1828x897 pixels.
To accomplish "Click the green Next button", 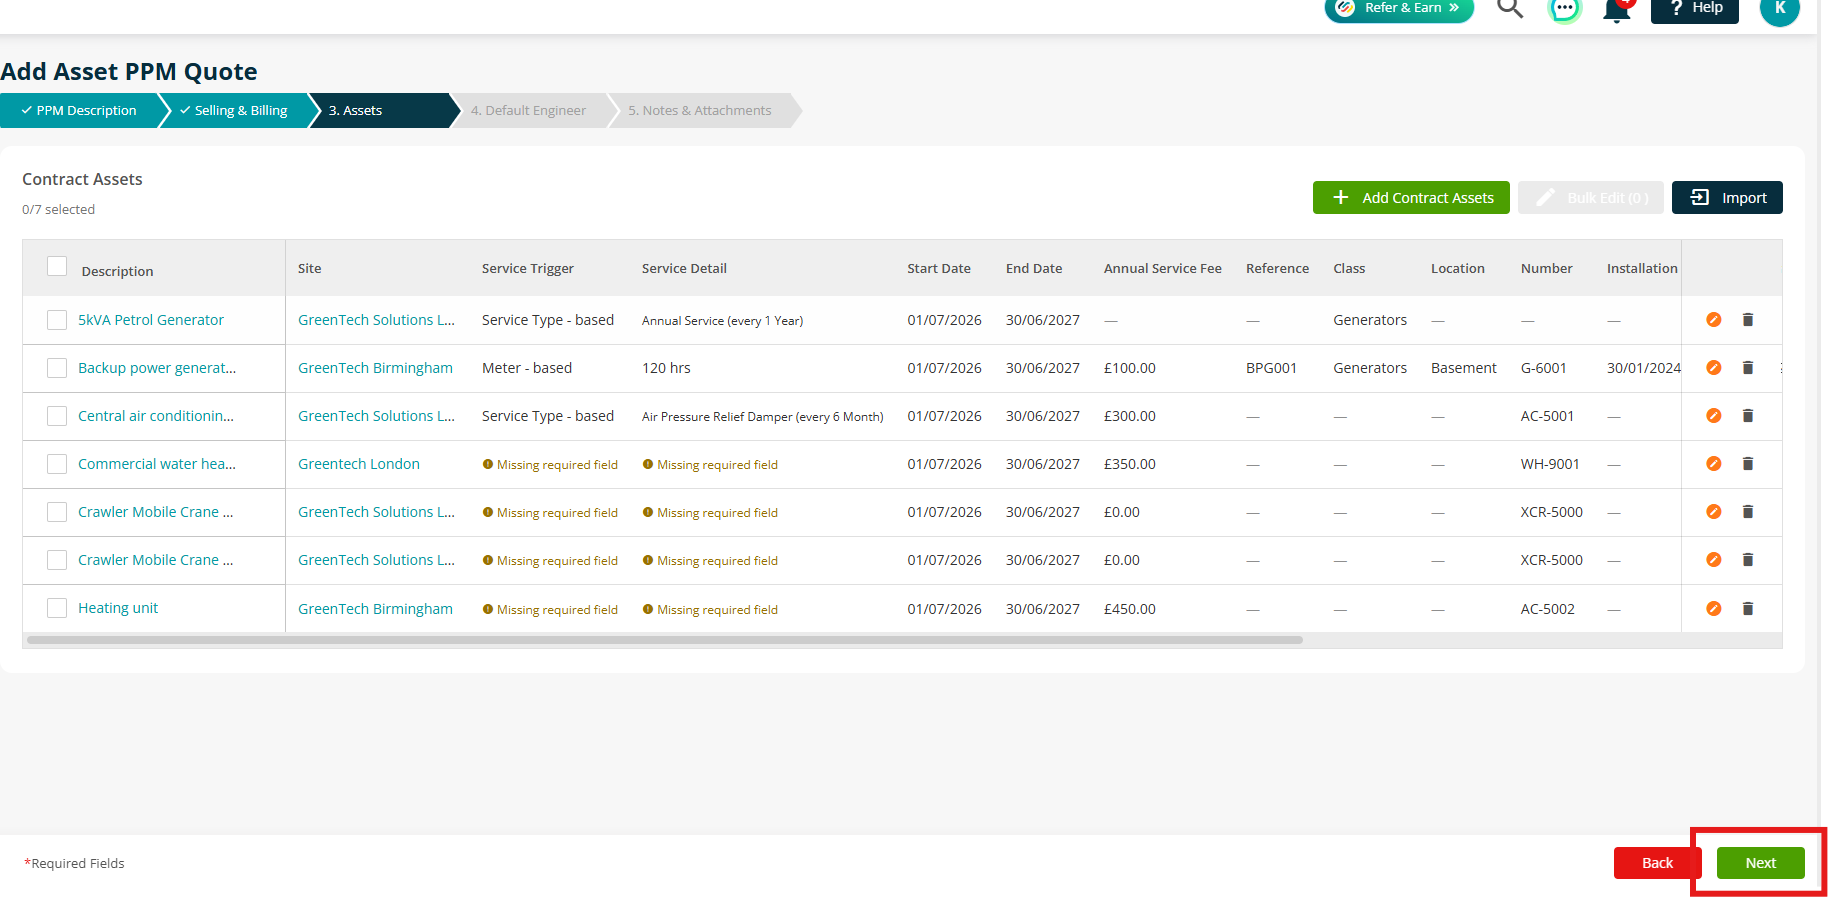I will 1761,863.
